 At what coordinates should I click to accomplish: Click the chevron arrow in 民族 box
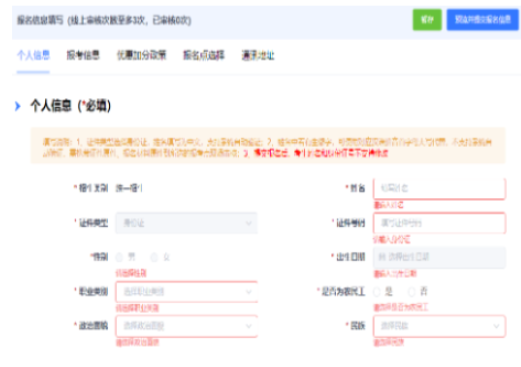point(496,326)
